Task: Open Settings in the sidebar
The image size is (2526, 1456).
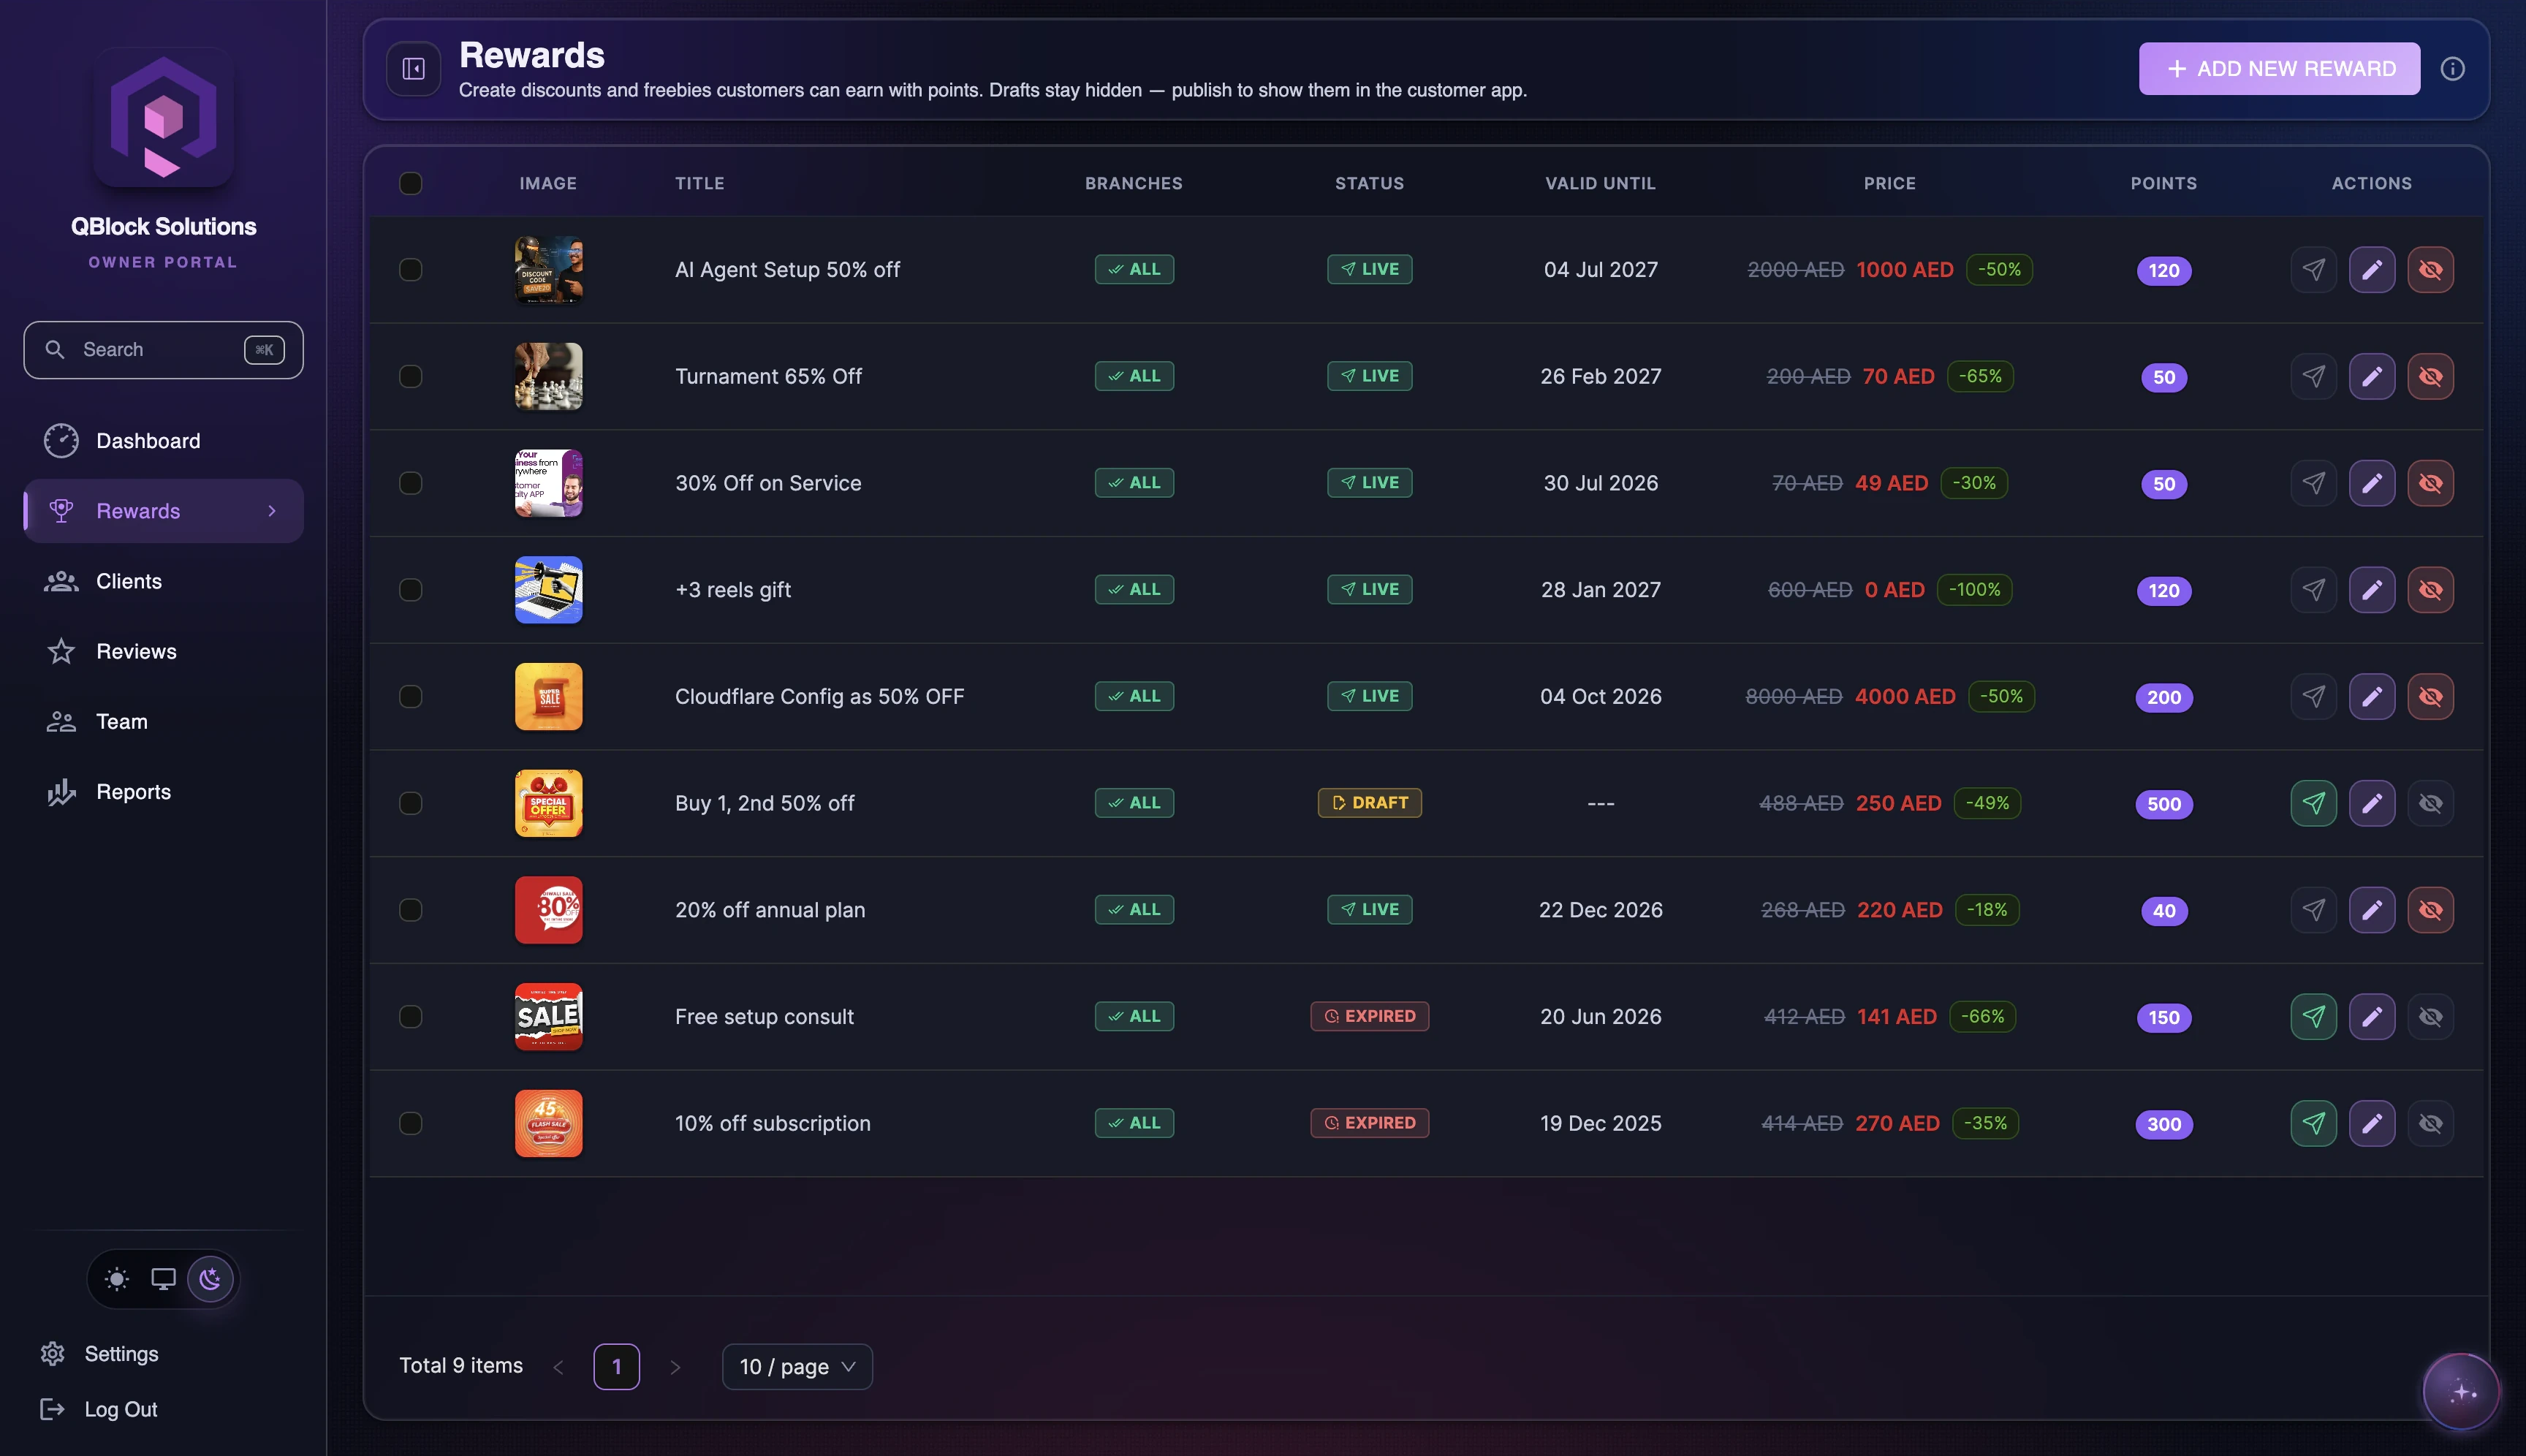Action: (100, 1354)
